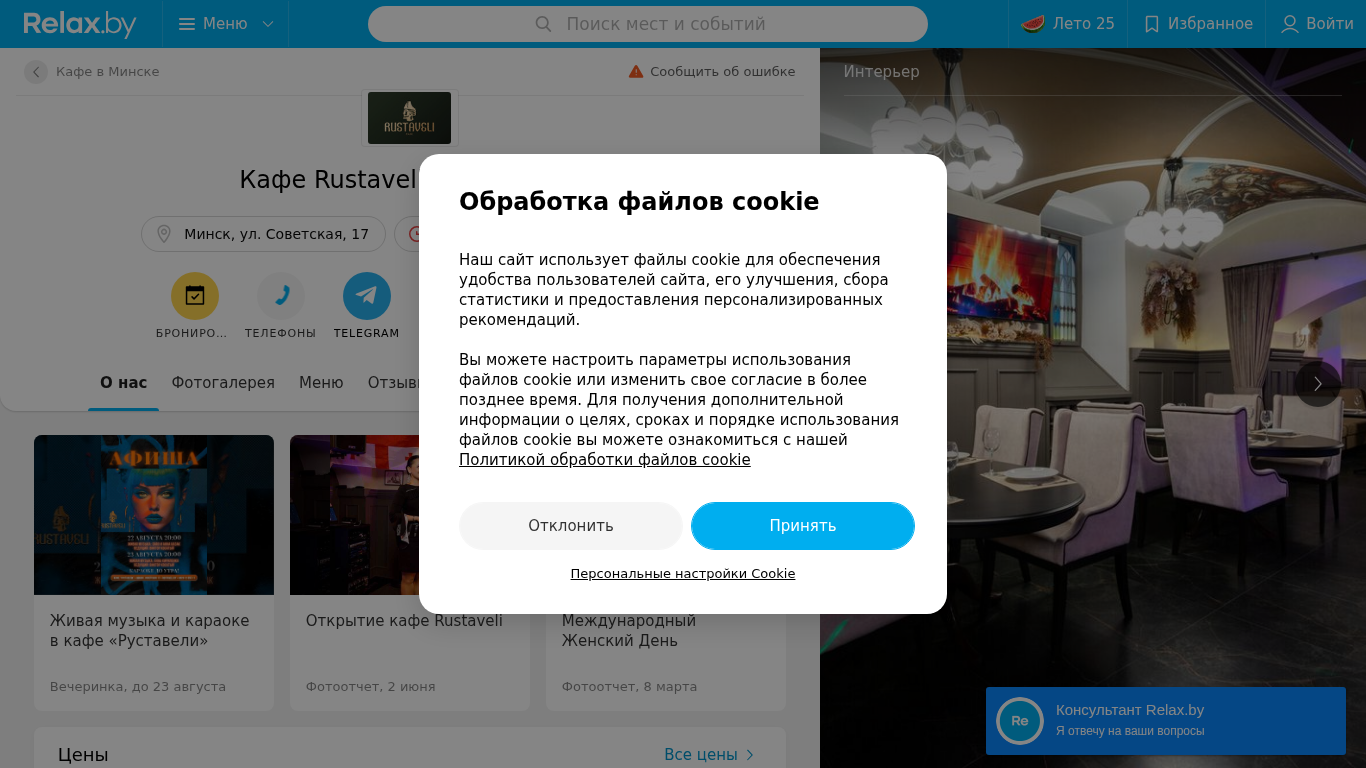Viewport: 1366px width, 768px height.
Task: Decline cookies with the Отклонить button
Action: point(571,526)
